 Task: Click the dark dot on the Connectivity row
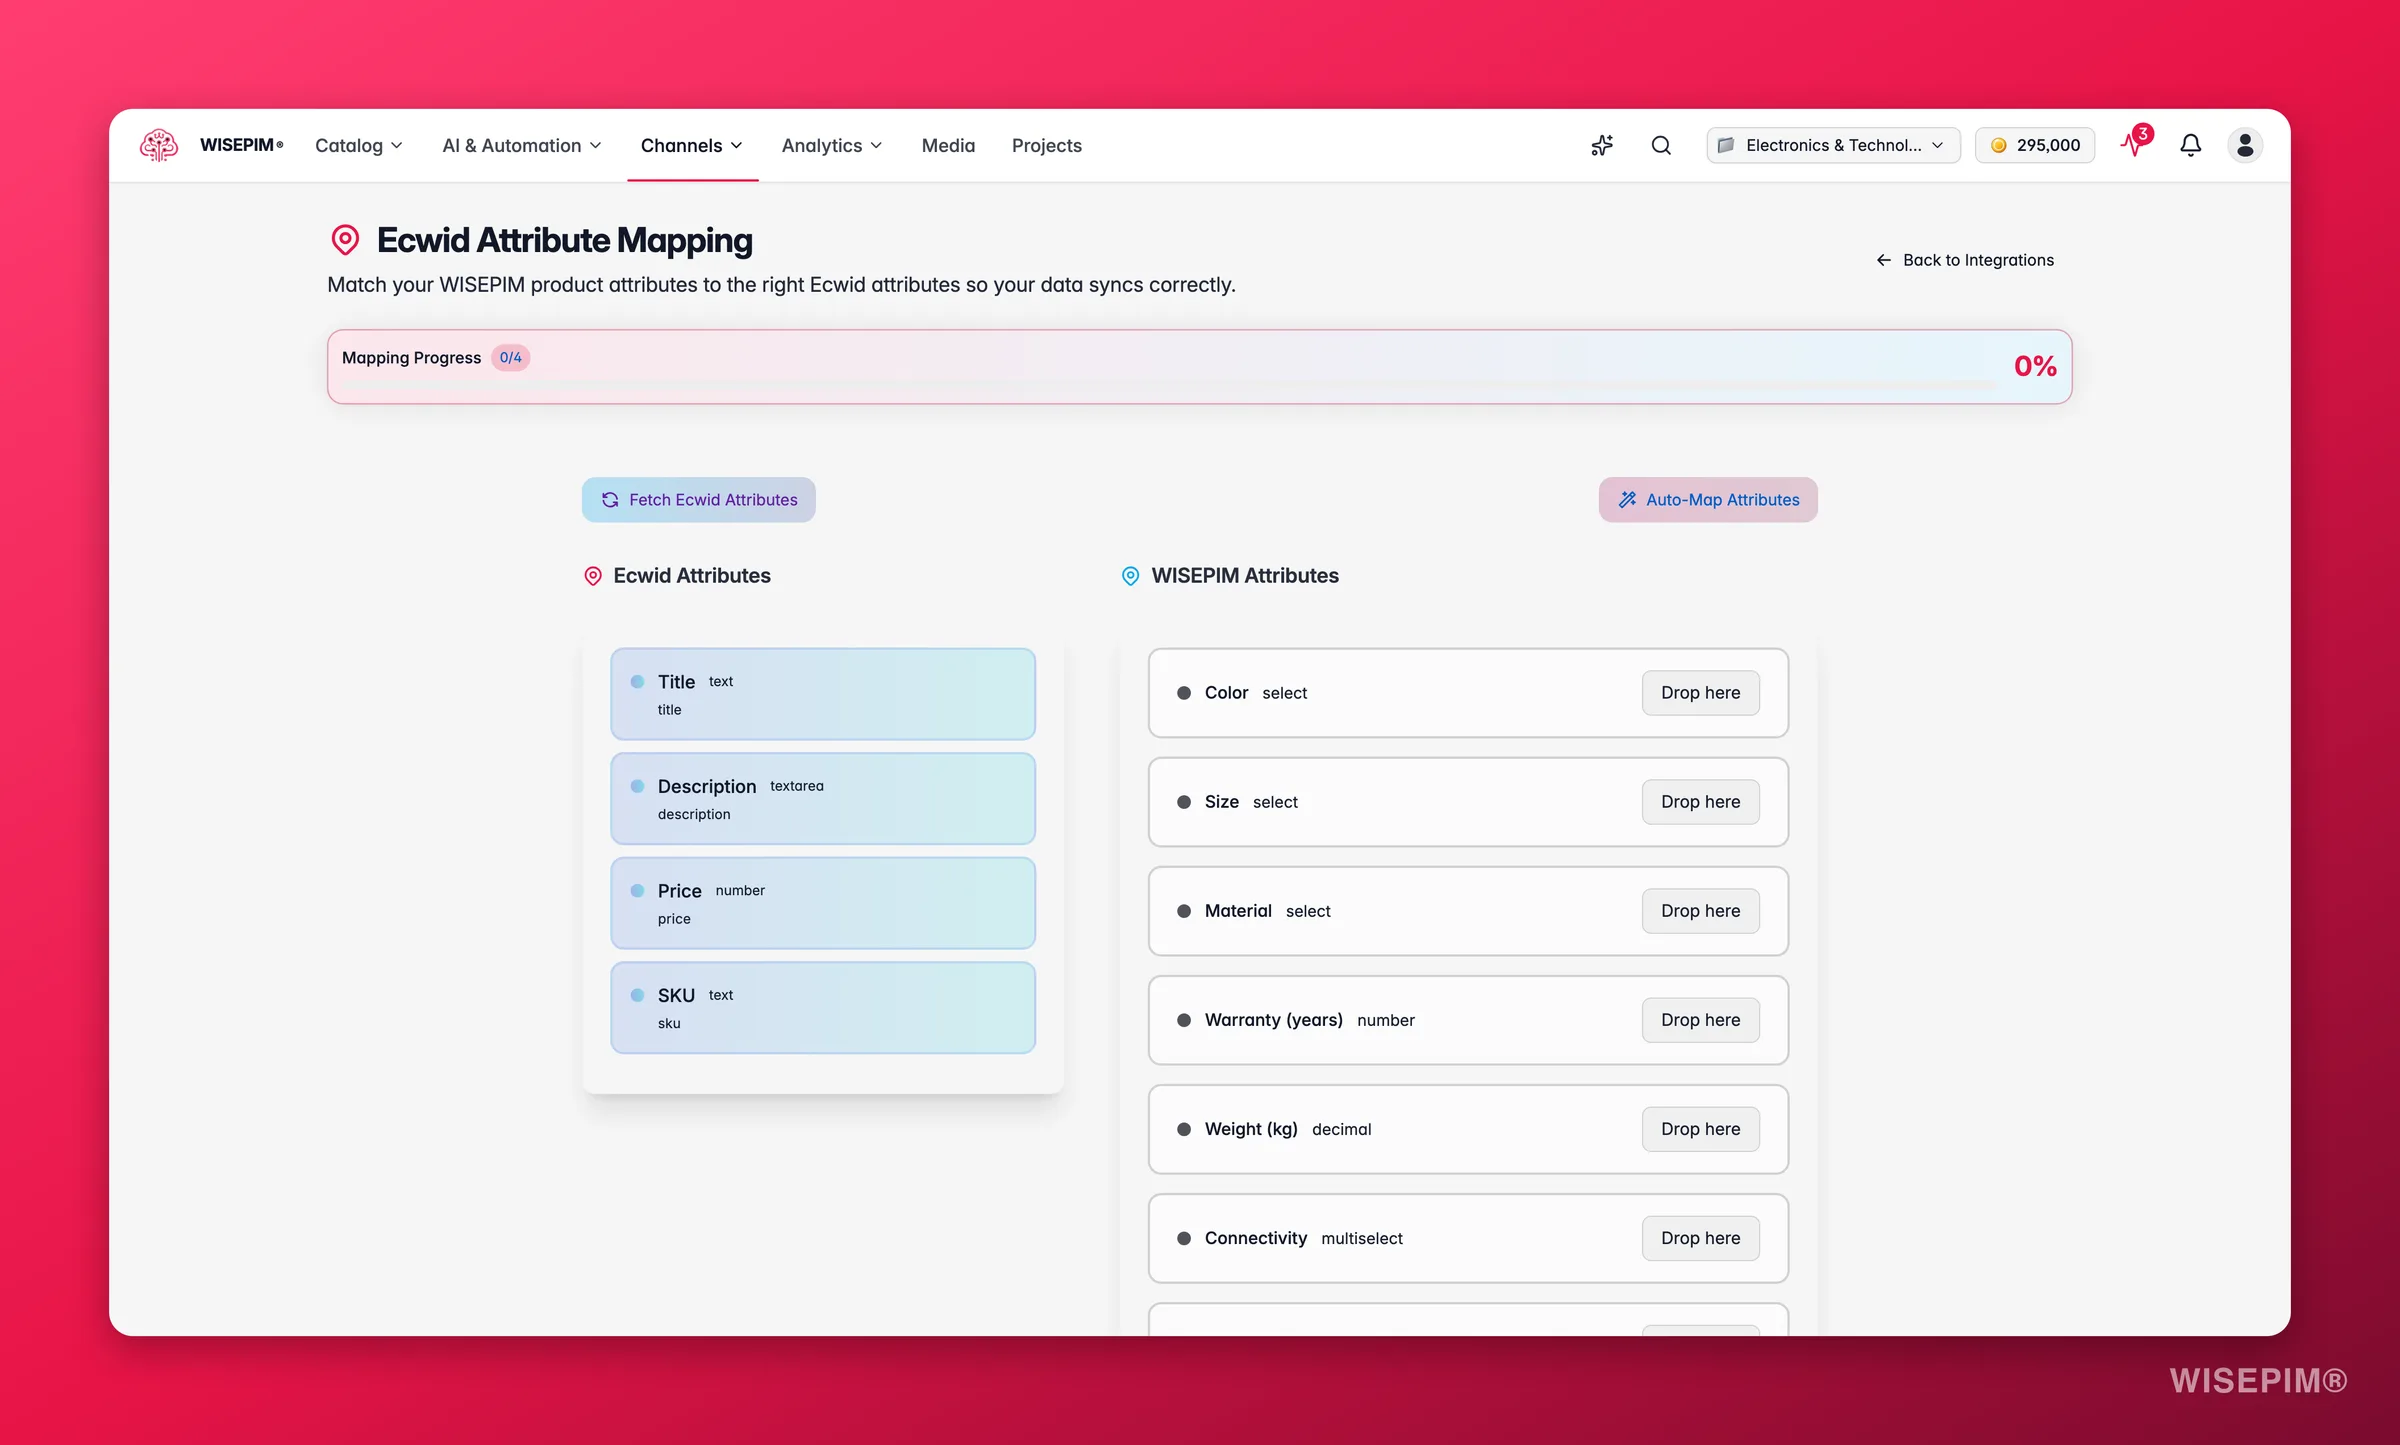1184,1238
